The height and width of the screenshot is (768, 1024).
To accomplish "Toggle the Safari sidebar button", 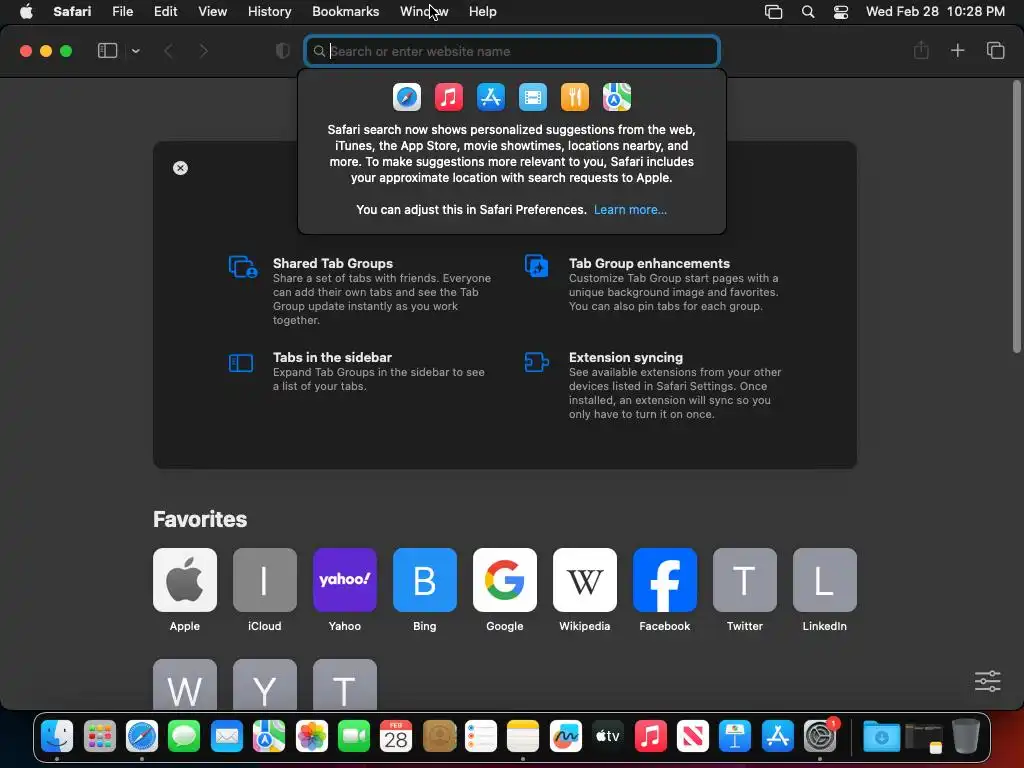I will [x=107, y=51].
